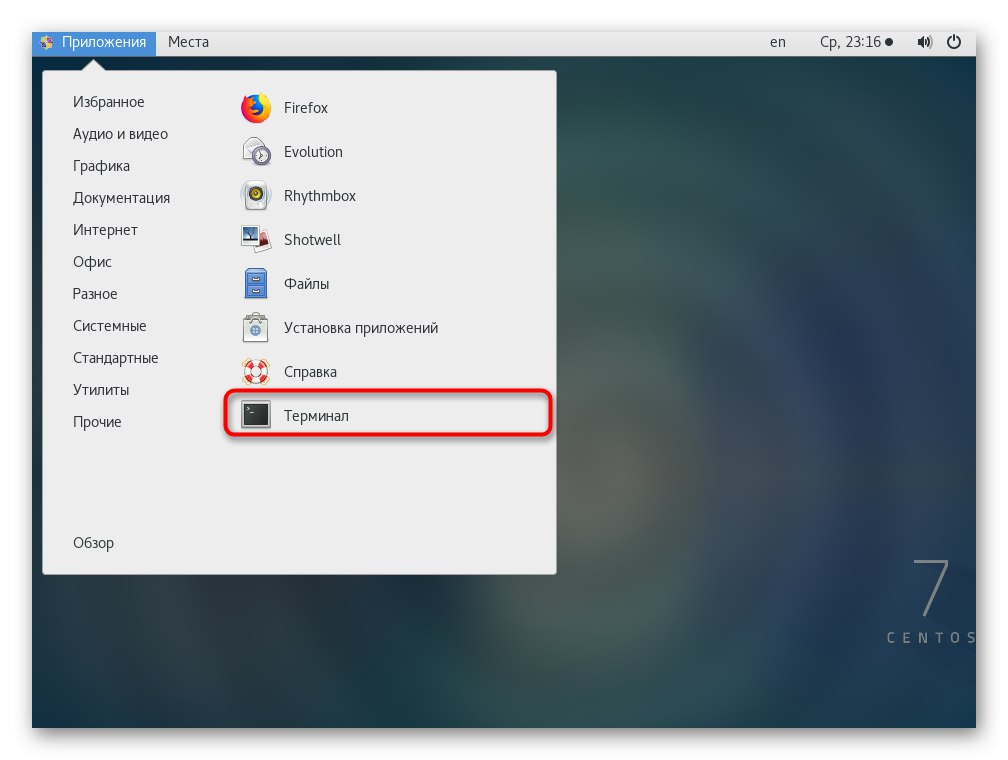Select the Графика category

[x=101, y=167]
